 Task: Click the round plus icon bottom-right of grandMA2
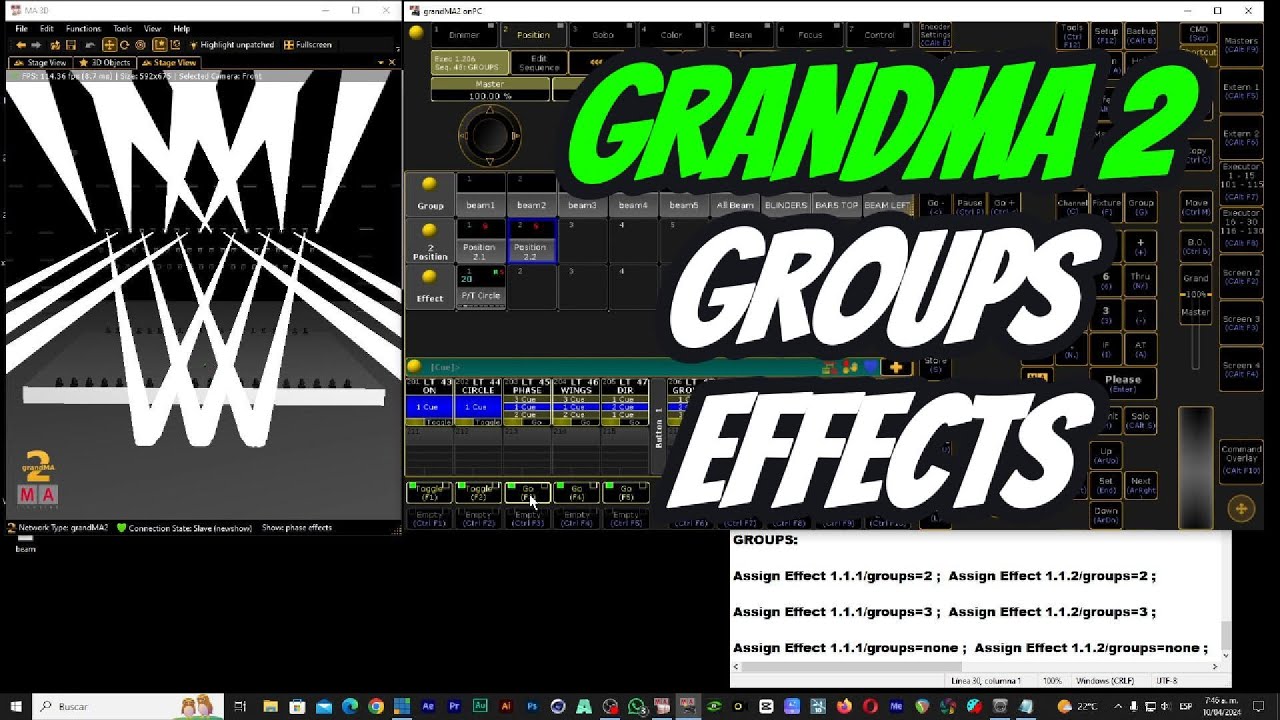coord(1241,509)
